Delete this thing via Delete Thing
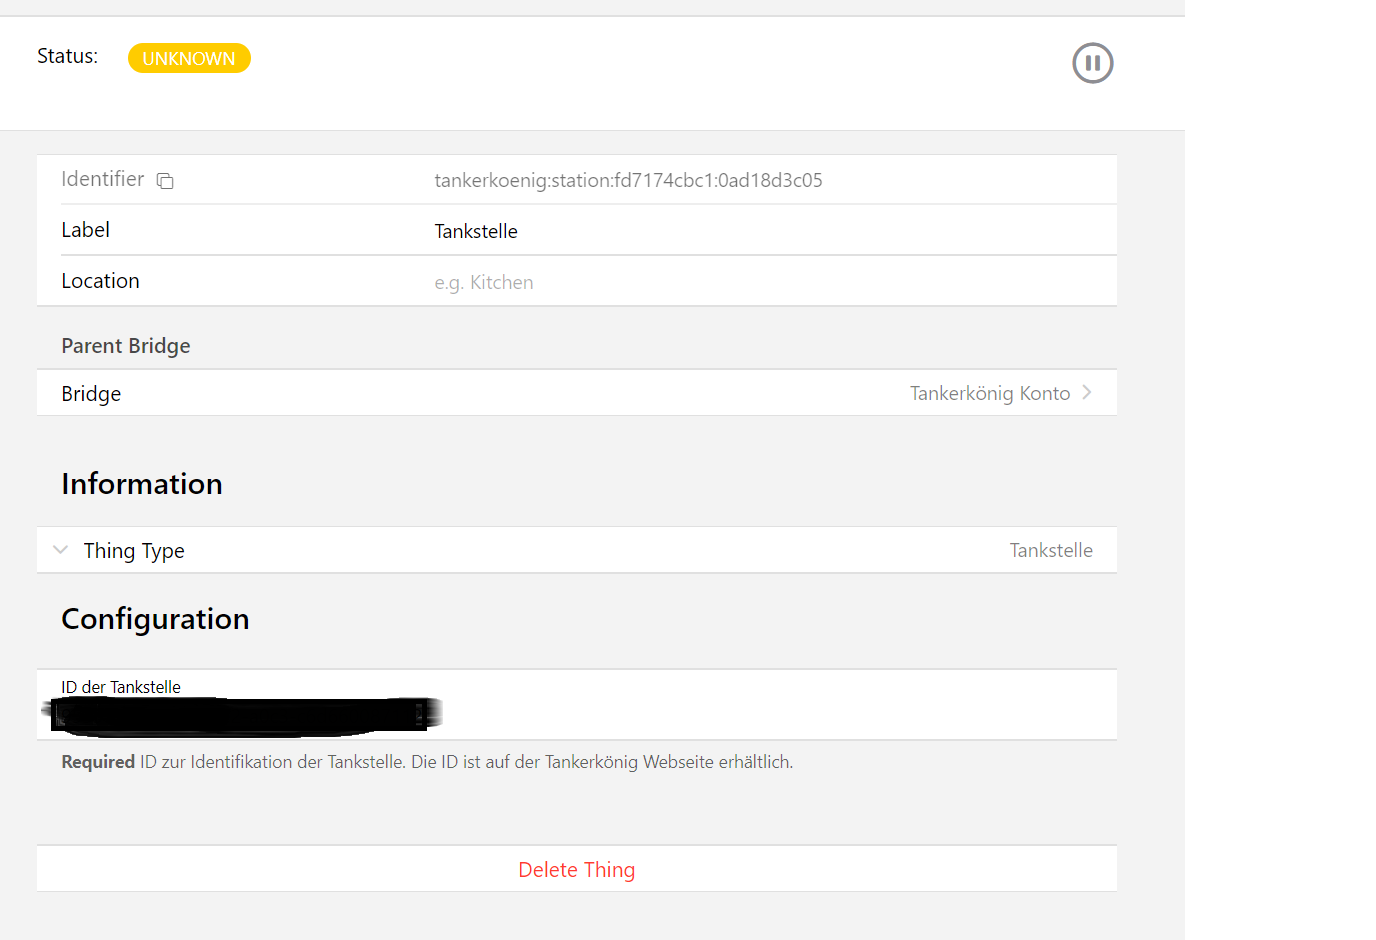Image resolution: width=1376 pixels, height=940 pixels. 577,869
